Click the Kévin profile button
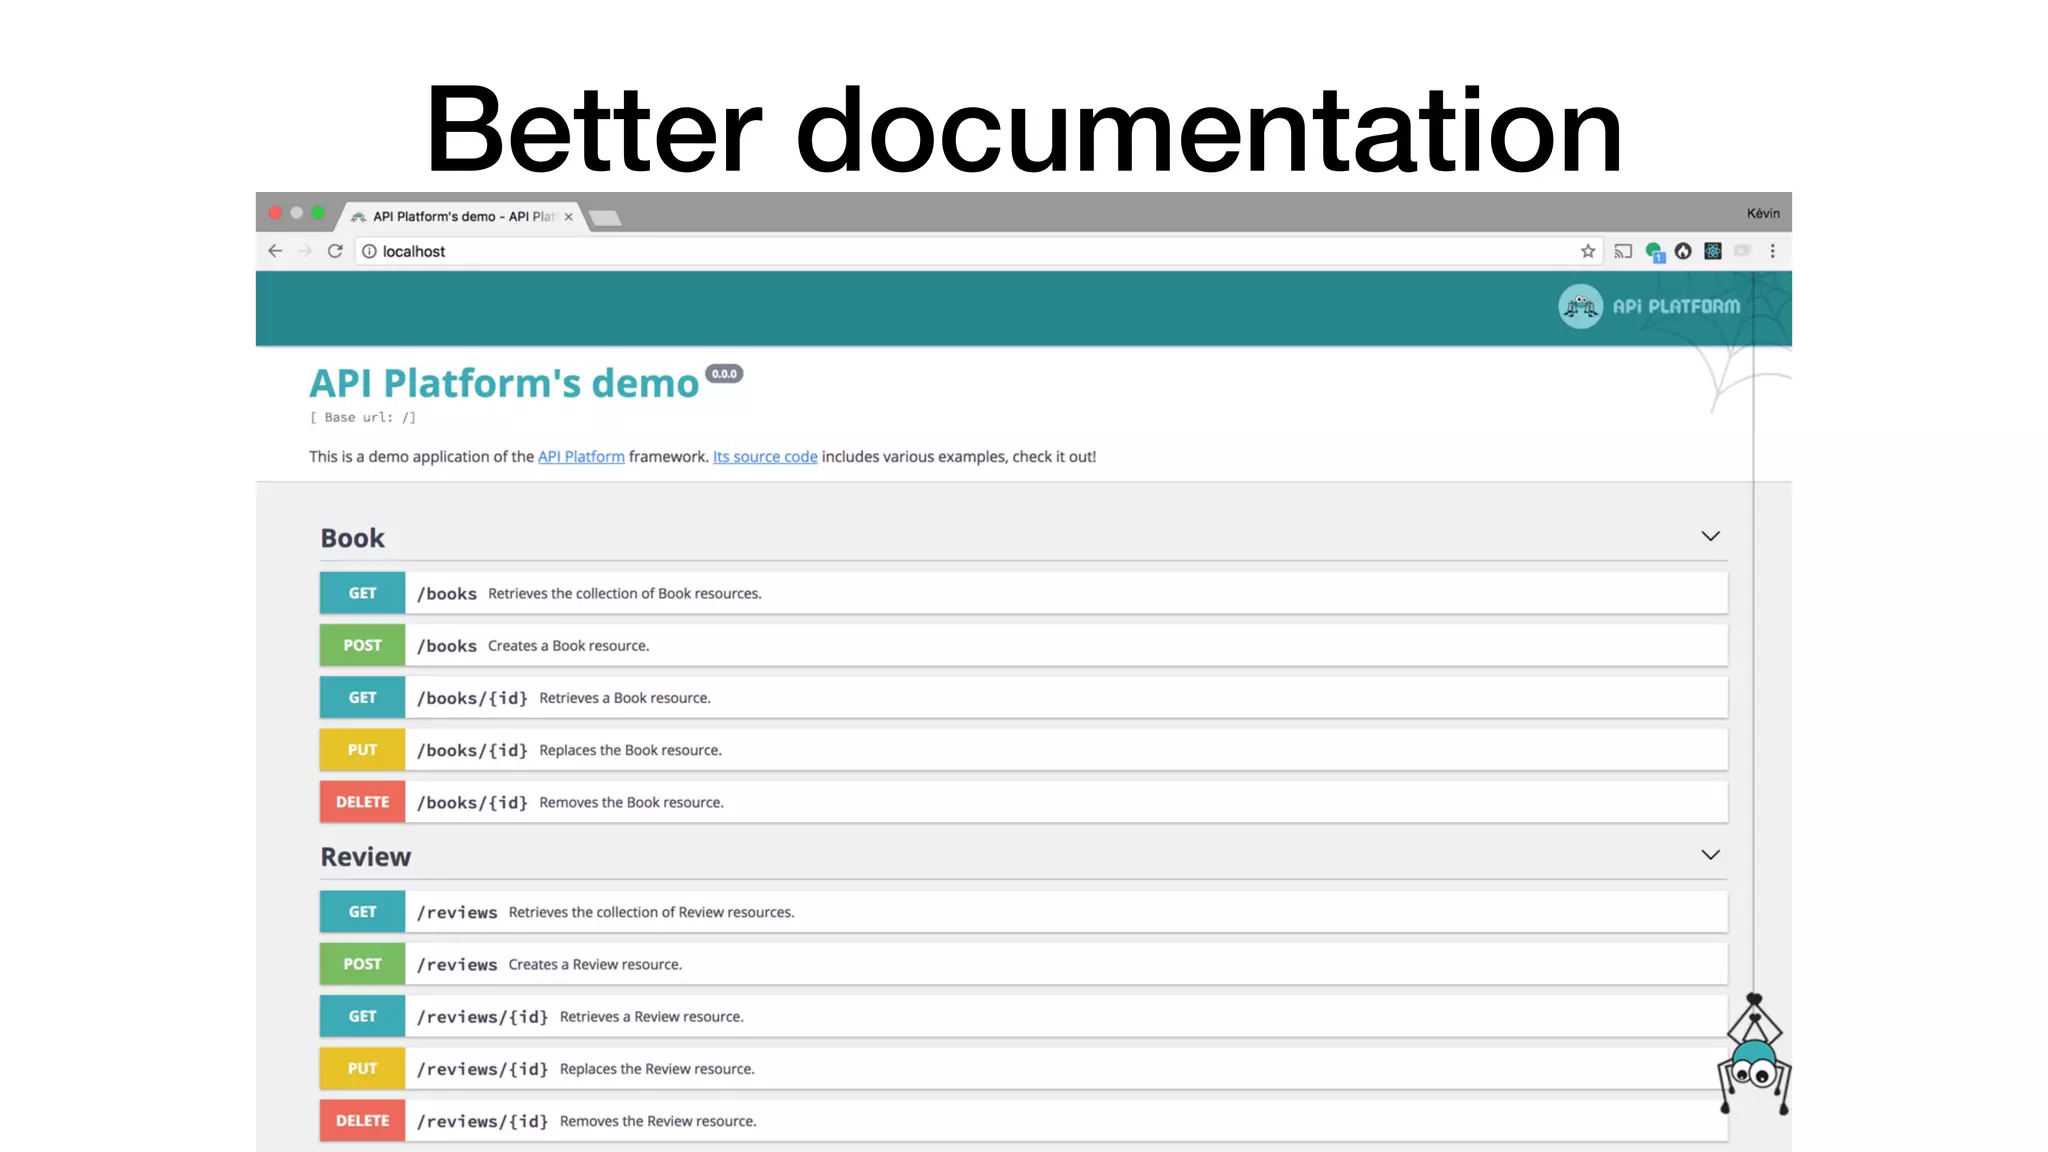 (1763, 213)
